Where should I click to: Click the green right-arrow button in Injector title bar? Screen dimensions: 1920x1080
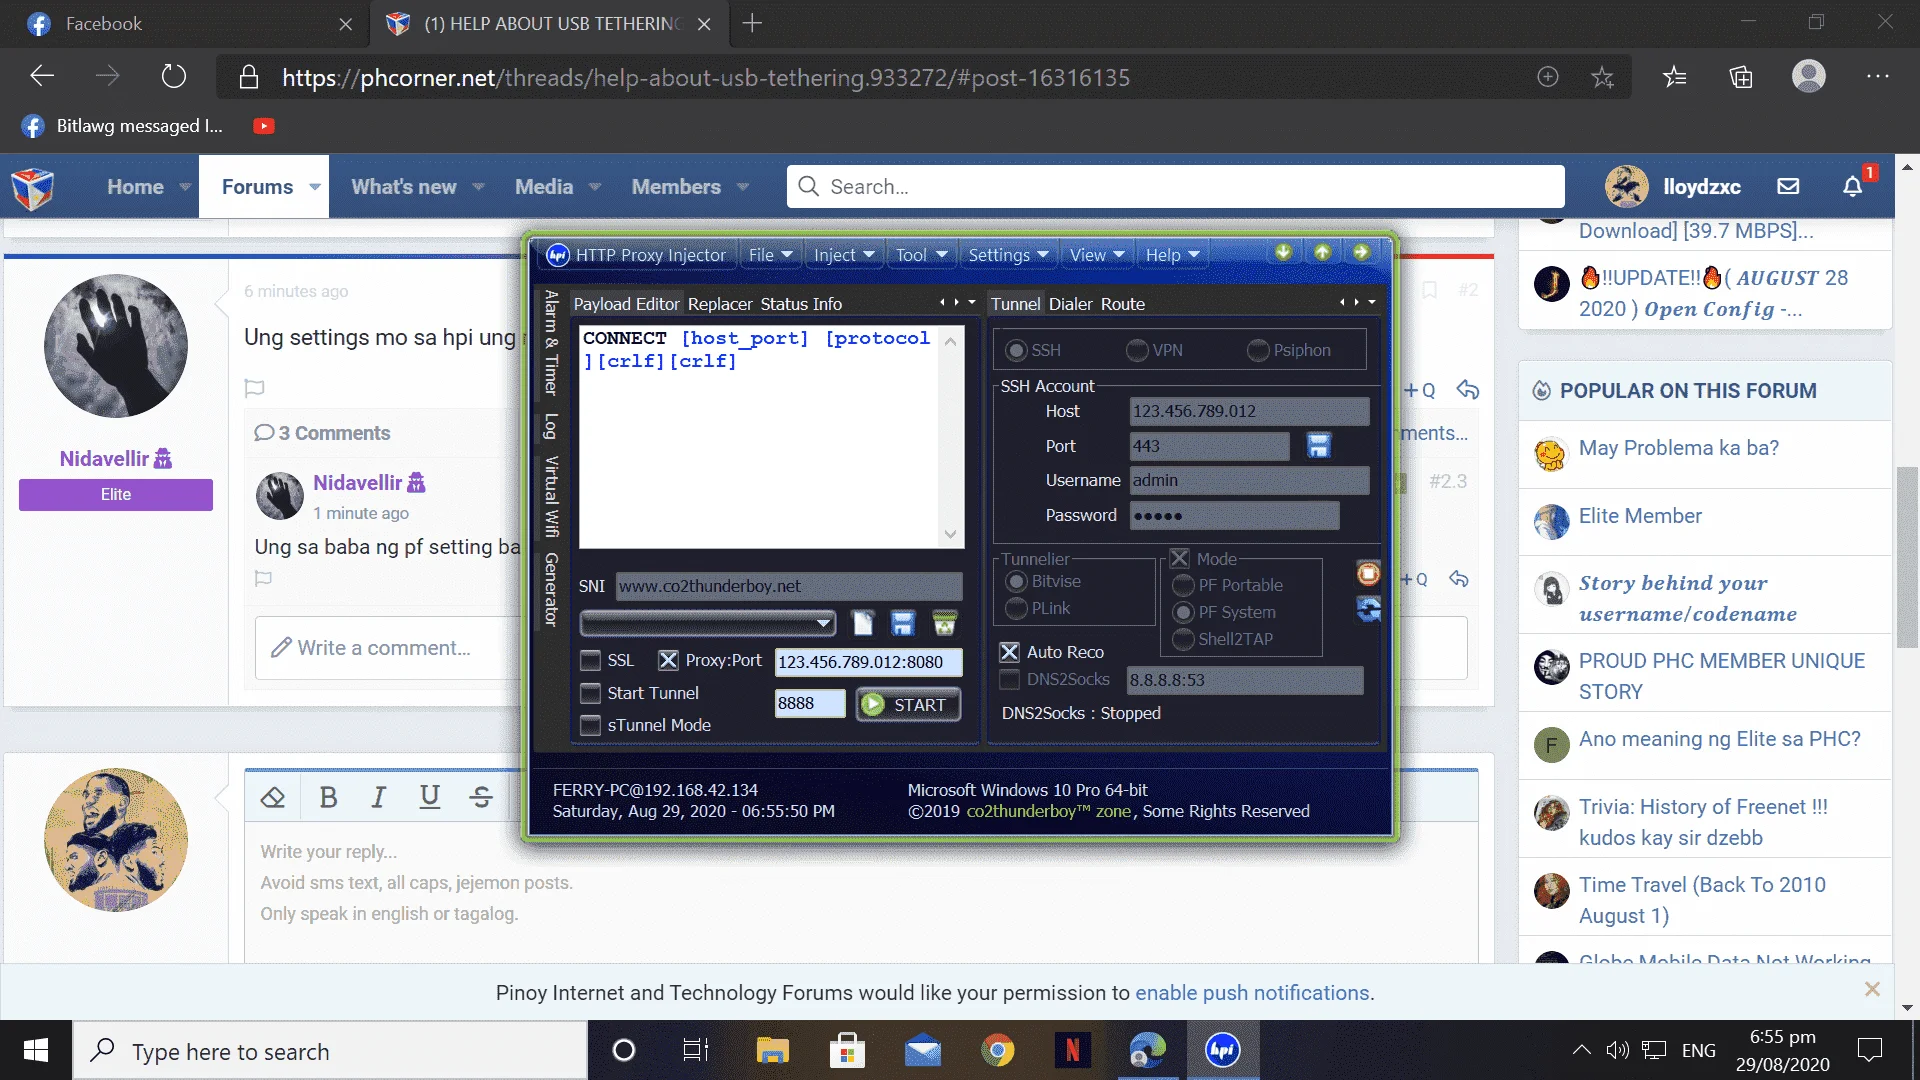(x=1361, y=252)
